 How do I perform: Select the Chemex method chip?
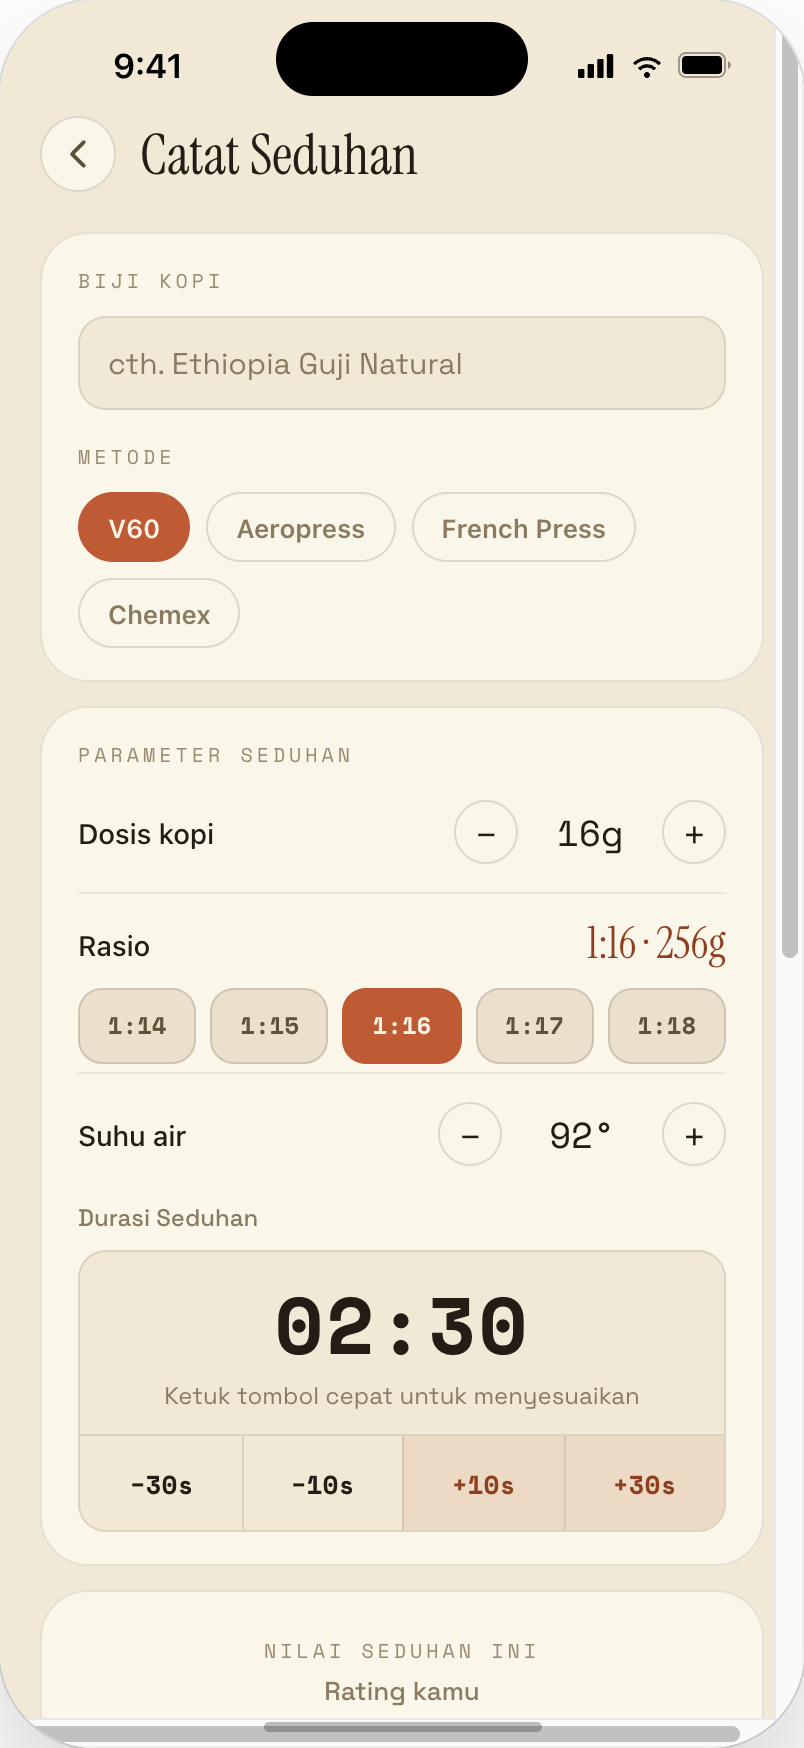pyautogui.click(x=159, y=613)
